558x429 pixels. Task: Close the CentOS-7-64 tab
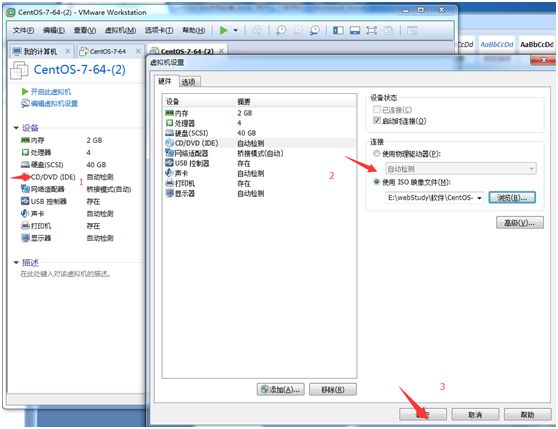click(138, 52)
